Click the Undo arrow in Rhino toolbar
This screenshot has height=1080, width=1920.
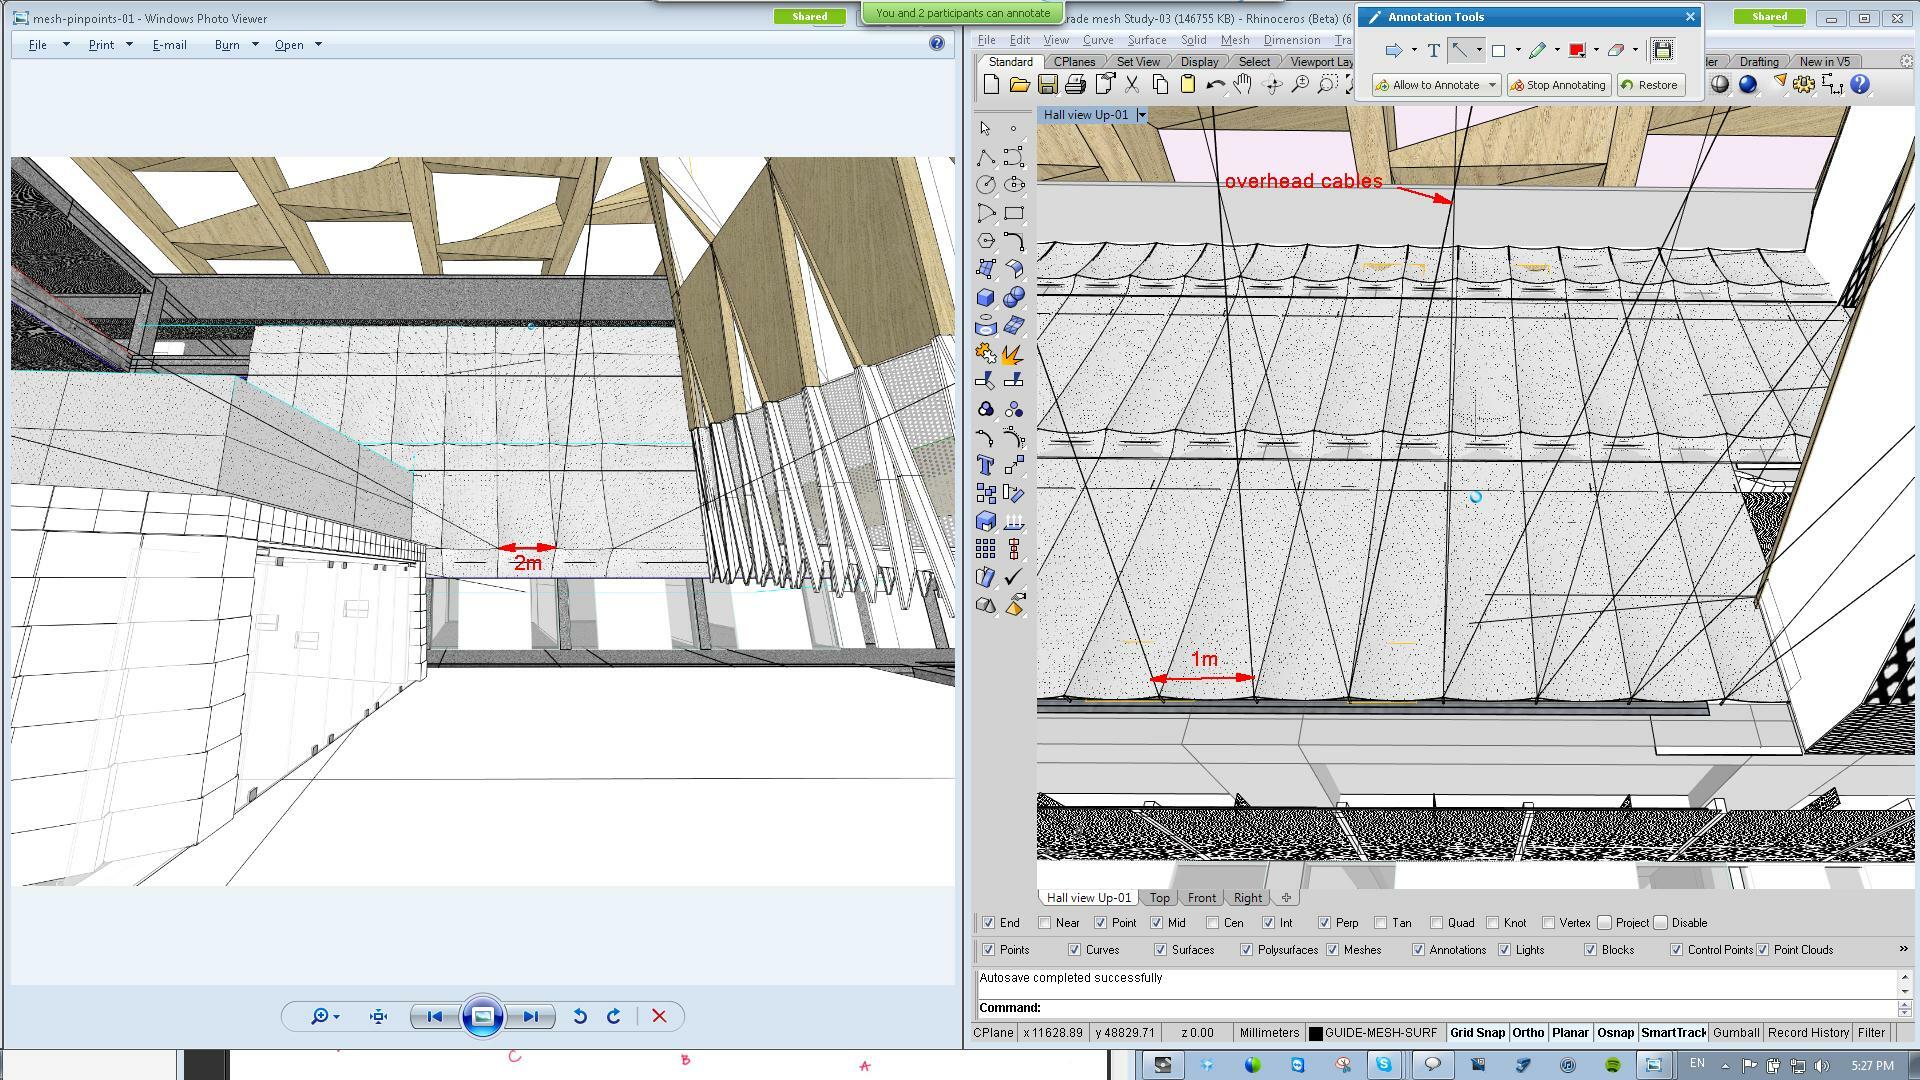[1215, 85]
